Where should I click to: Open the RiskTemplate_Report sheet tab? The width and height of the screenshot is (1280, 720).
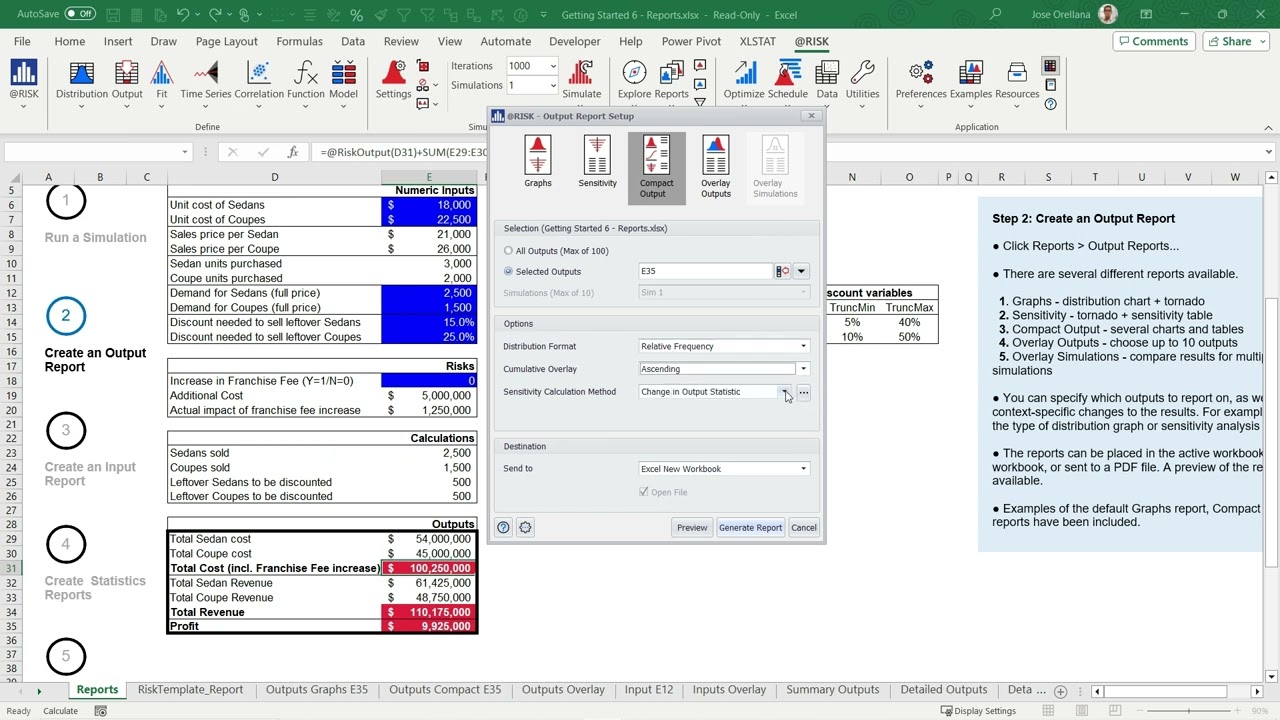[x=190, y=690]
